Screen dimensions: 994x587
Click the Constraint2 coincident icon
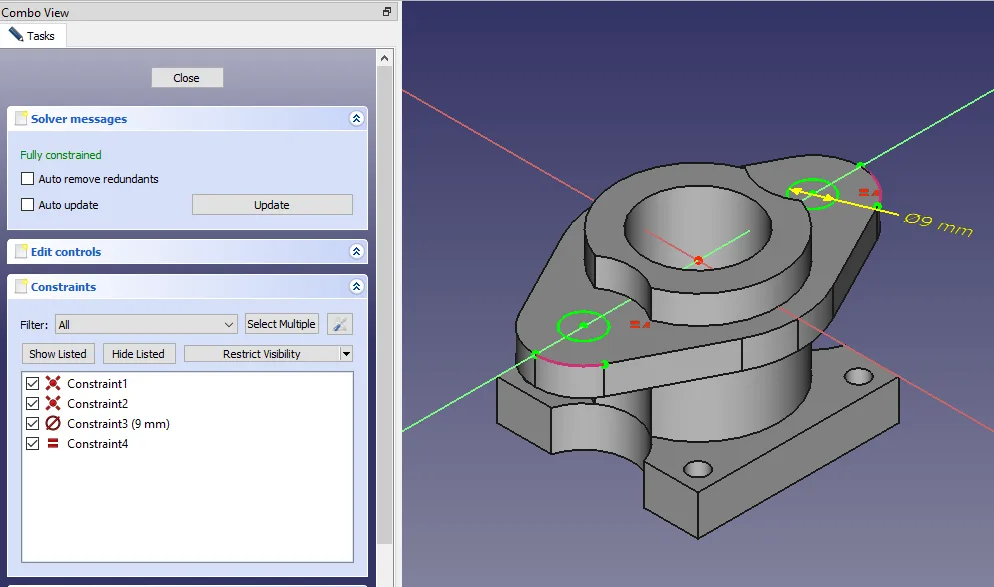coord(53,404)
